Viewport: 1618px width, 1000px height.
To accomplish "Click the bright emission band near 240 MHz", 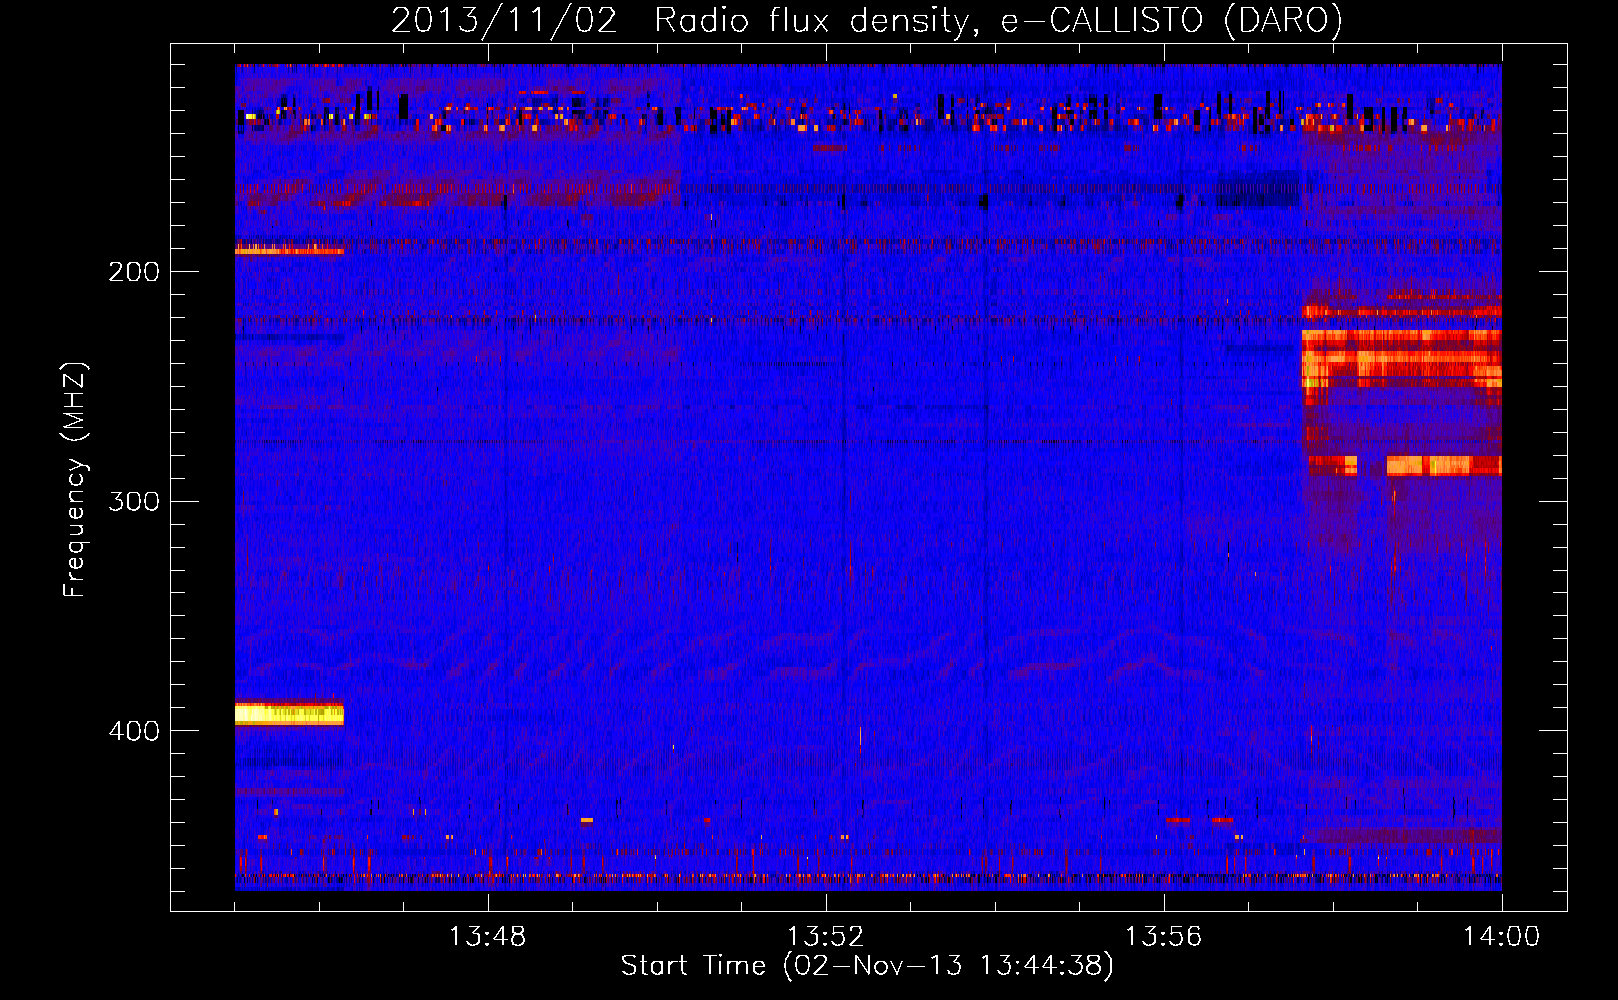I will pyautogui.click(x=1401, y=358).
